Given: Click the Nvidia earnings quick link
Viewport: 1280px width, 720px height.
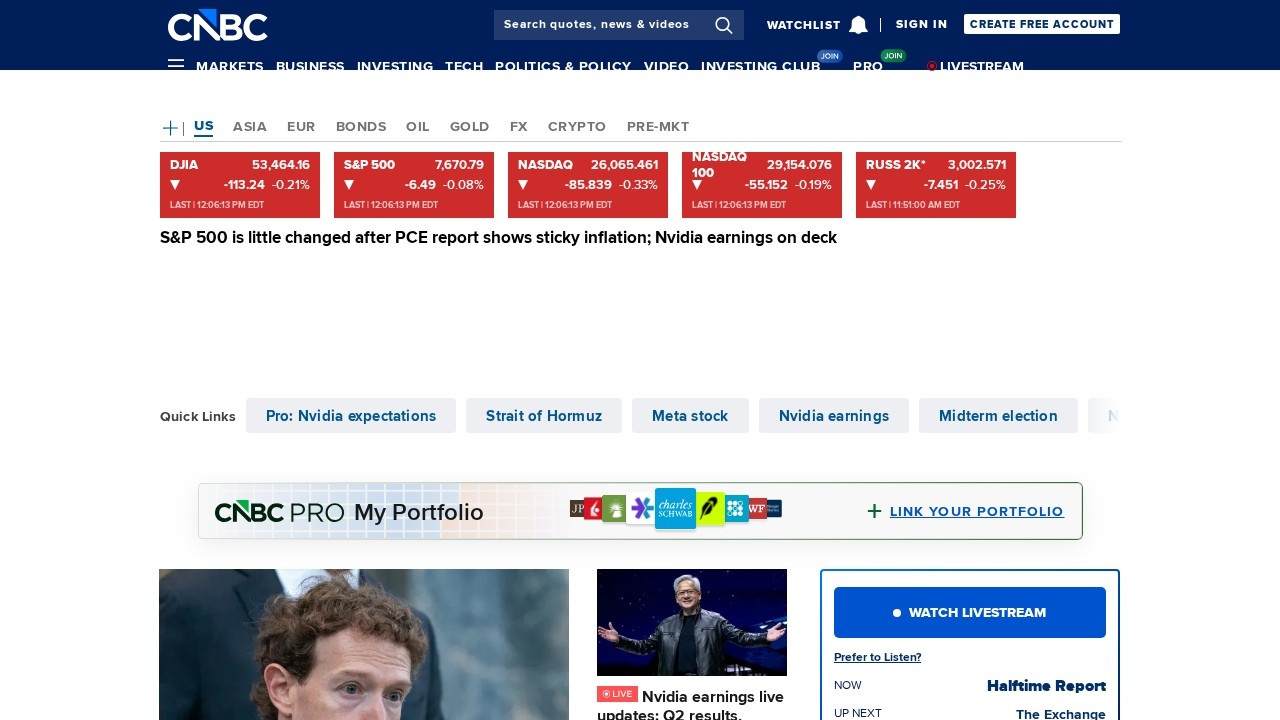Looking at the screenshot, I should coord(834,416).
